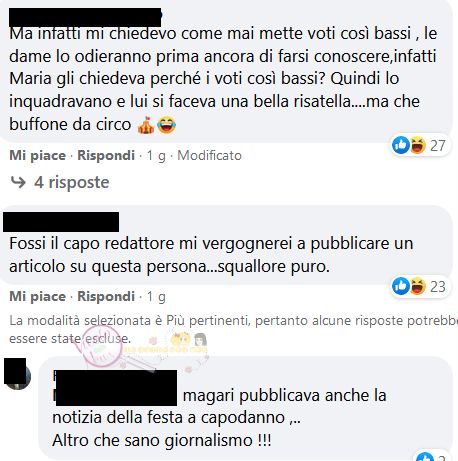458x461 pixels.
Task: Click the reply arrow icon beside '4 risposte'
Action: tap(18, 182)
